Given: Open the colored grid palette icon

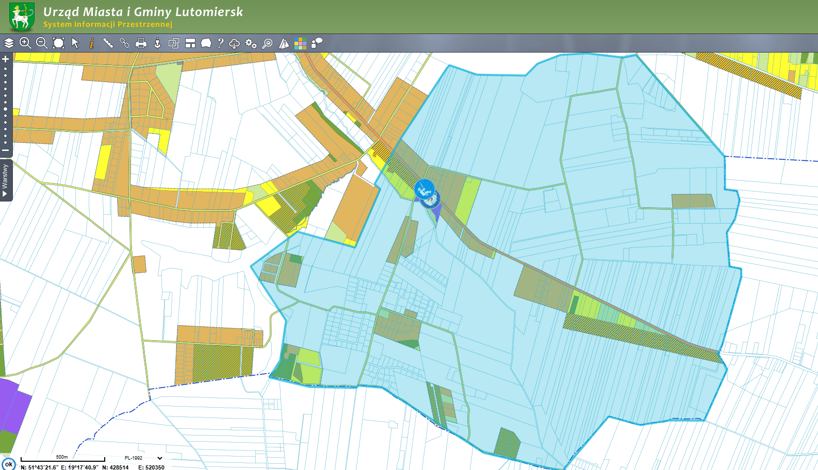Looking at the screenshot, I should pyautogui.click(x=300, y=44).
